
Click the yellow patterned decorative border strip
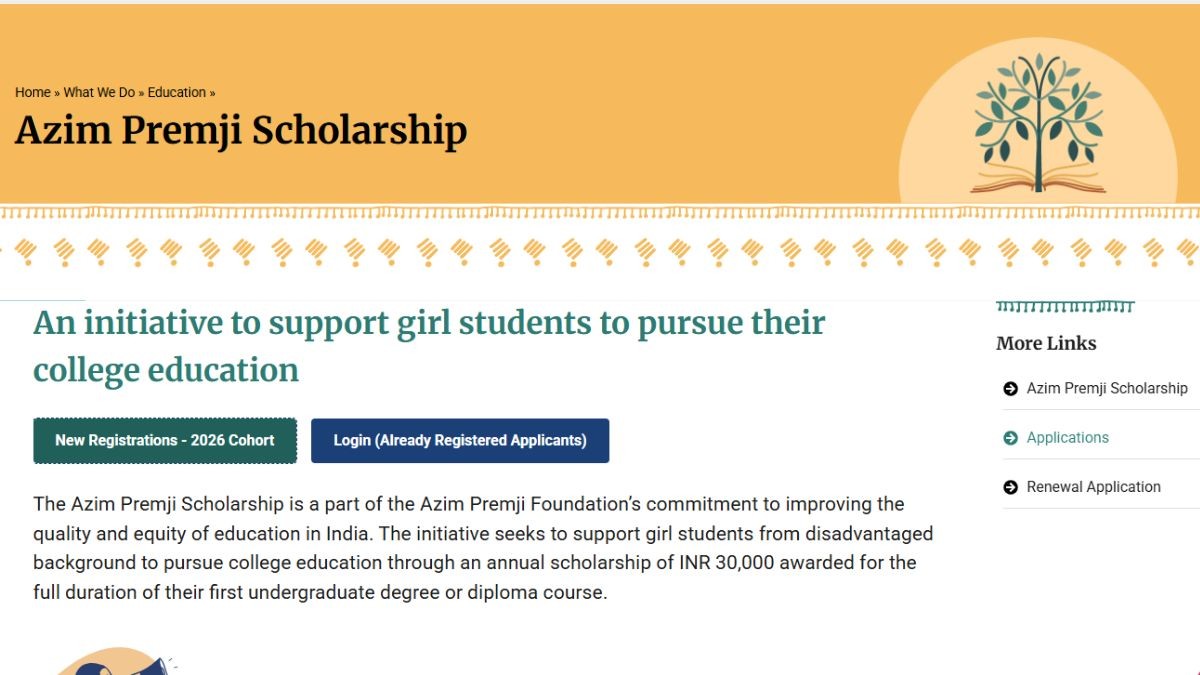click(x=600, y=238)
